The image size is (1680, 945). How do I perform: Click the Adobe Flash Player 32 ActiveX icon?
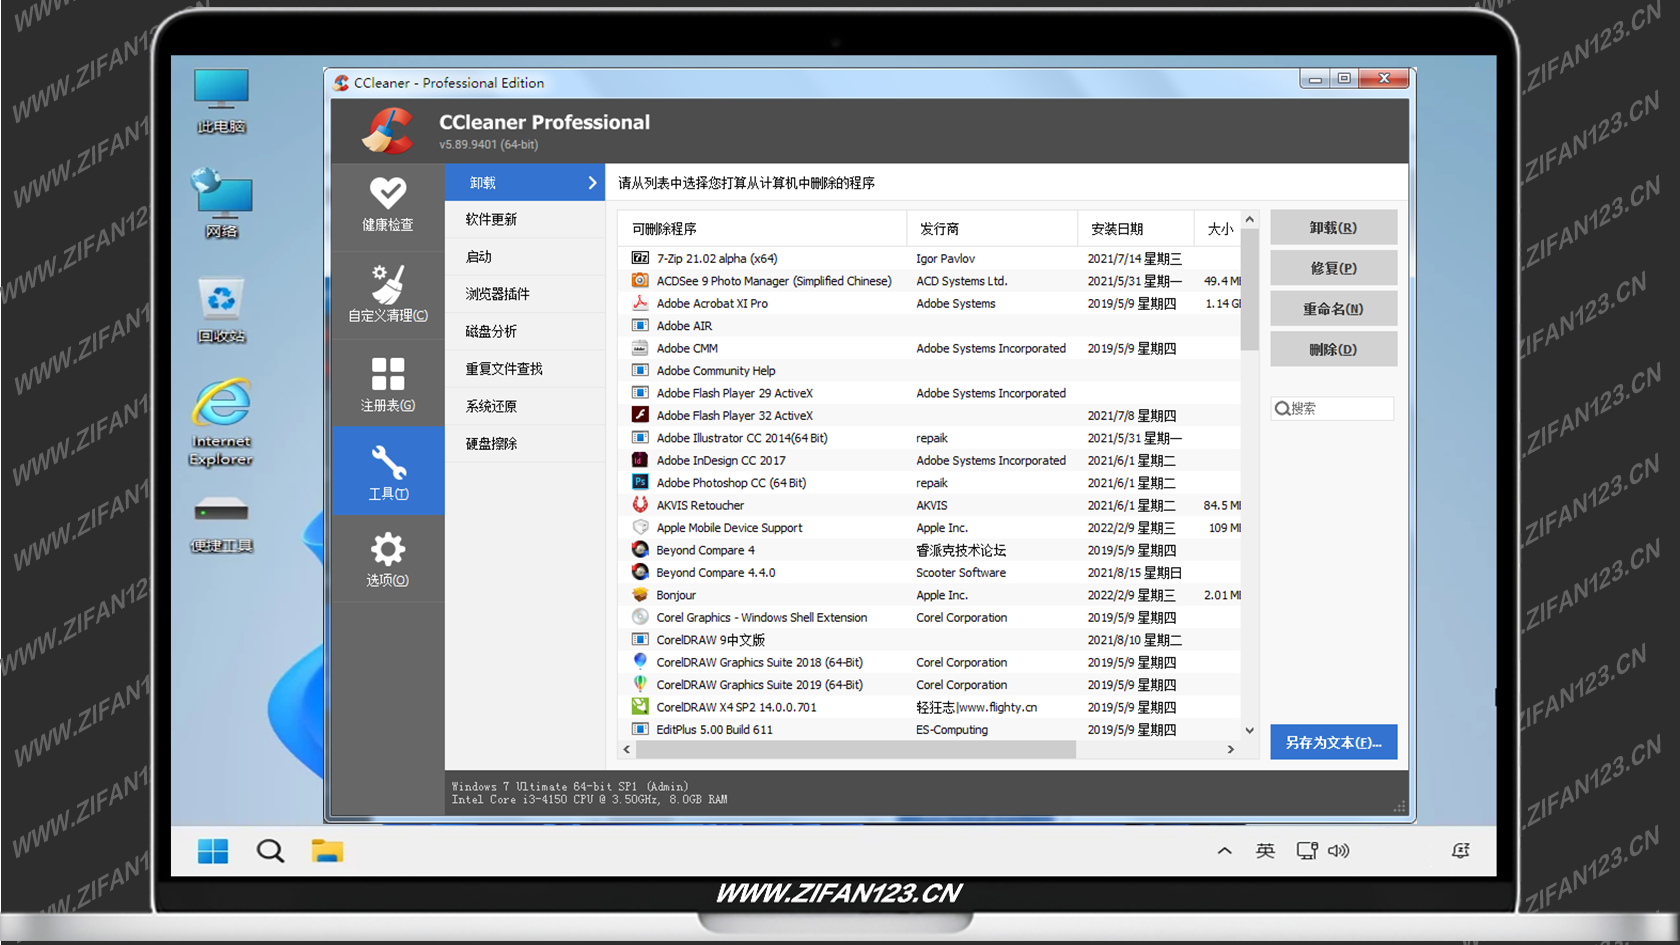click(640, 415)
